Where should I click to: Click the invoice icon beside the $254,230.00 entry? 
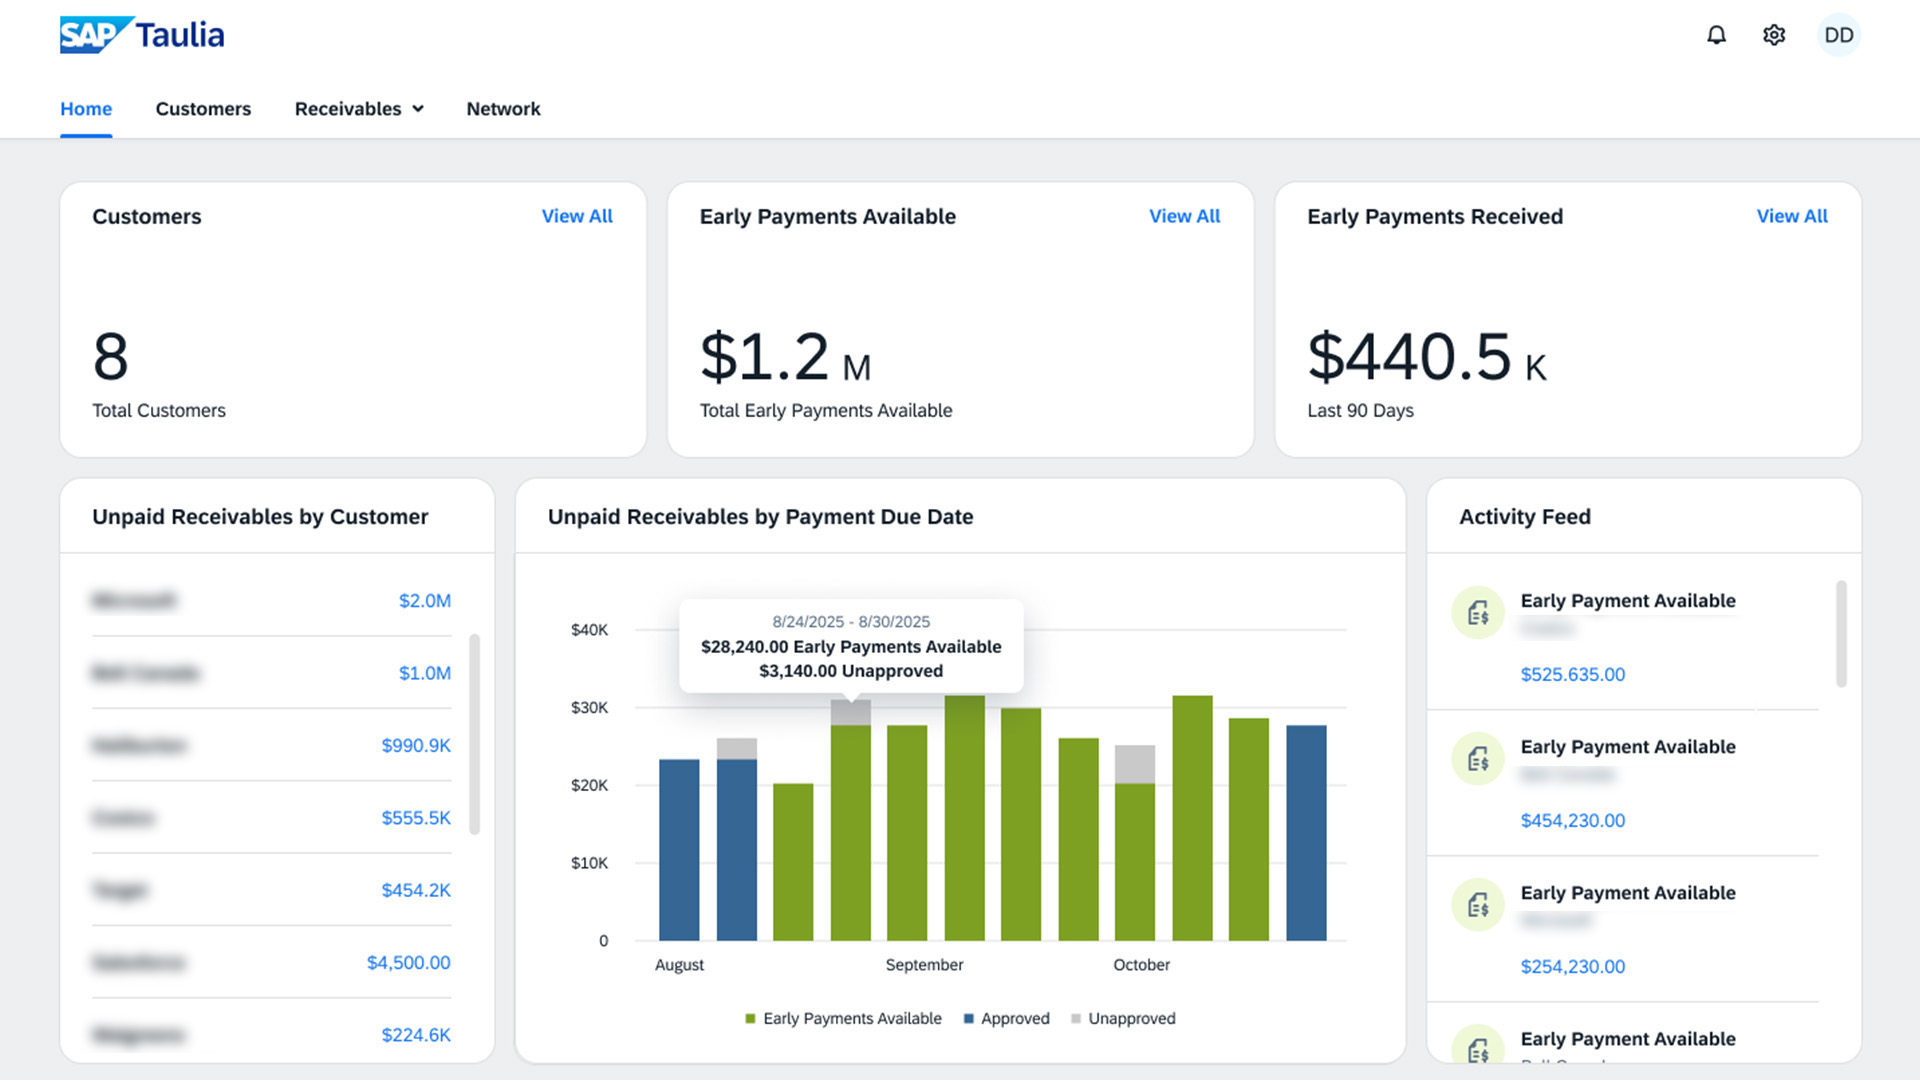[x=1477, y=905]
